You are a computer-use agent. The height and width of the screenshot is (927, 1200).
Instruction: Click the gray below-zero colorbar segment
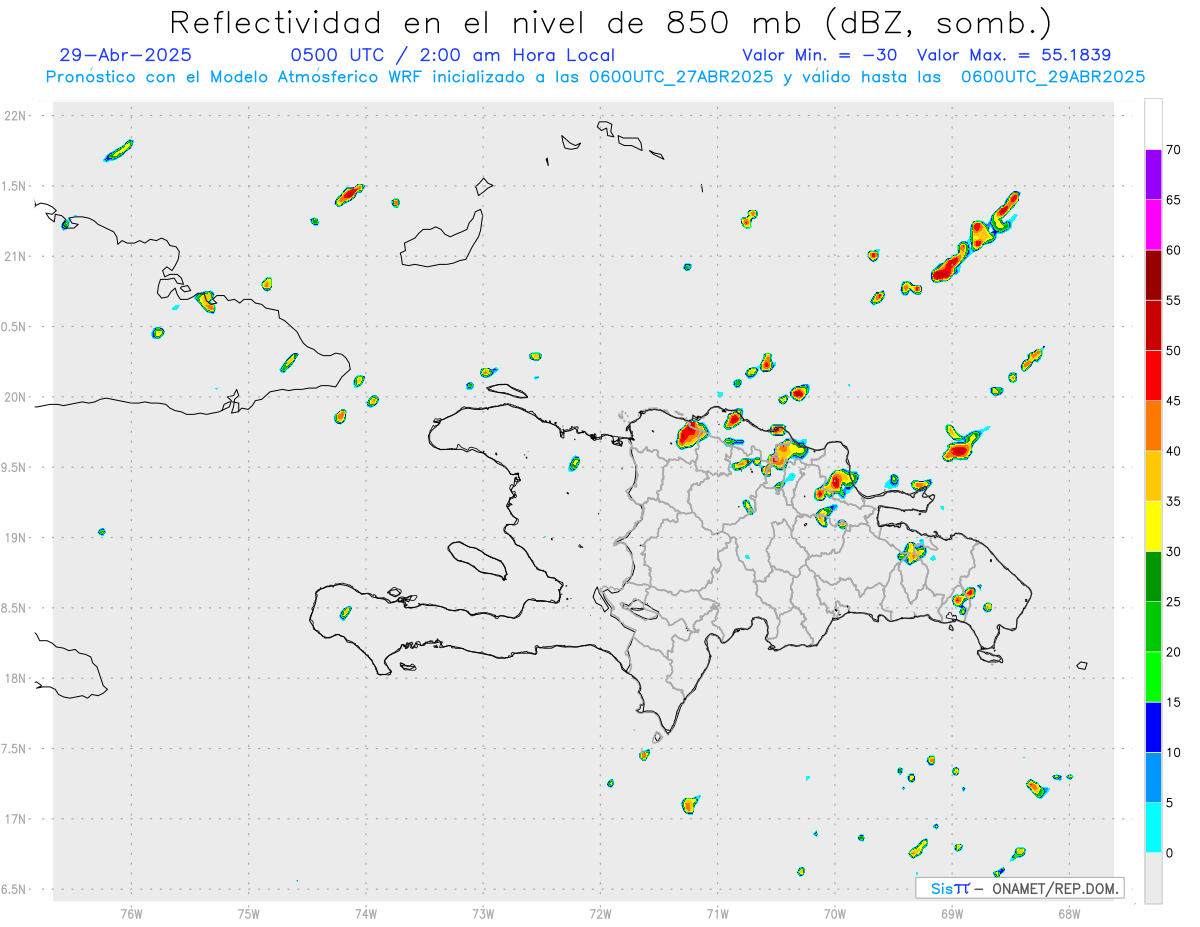tap(1153, 878)
